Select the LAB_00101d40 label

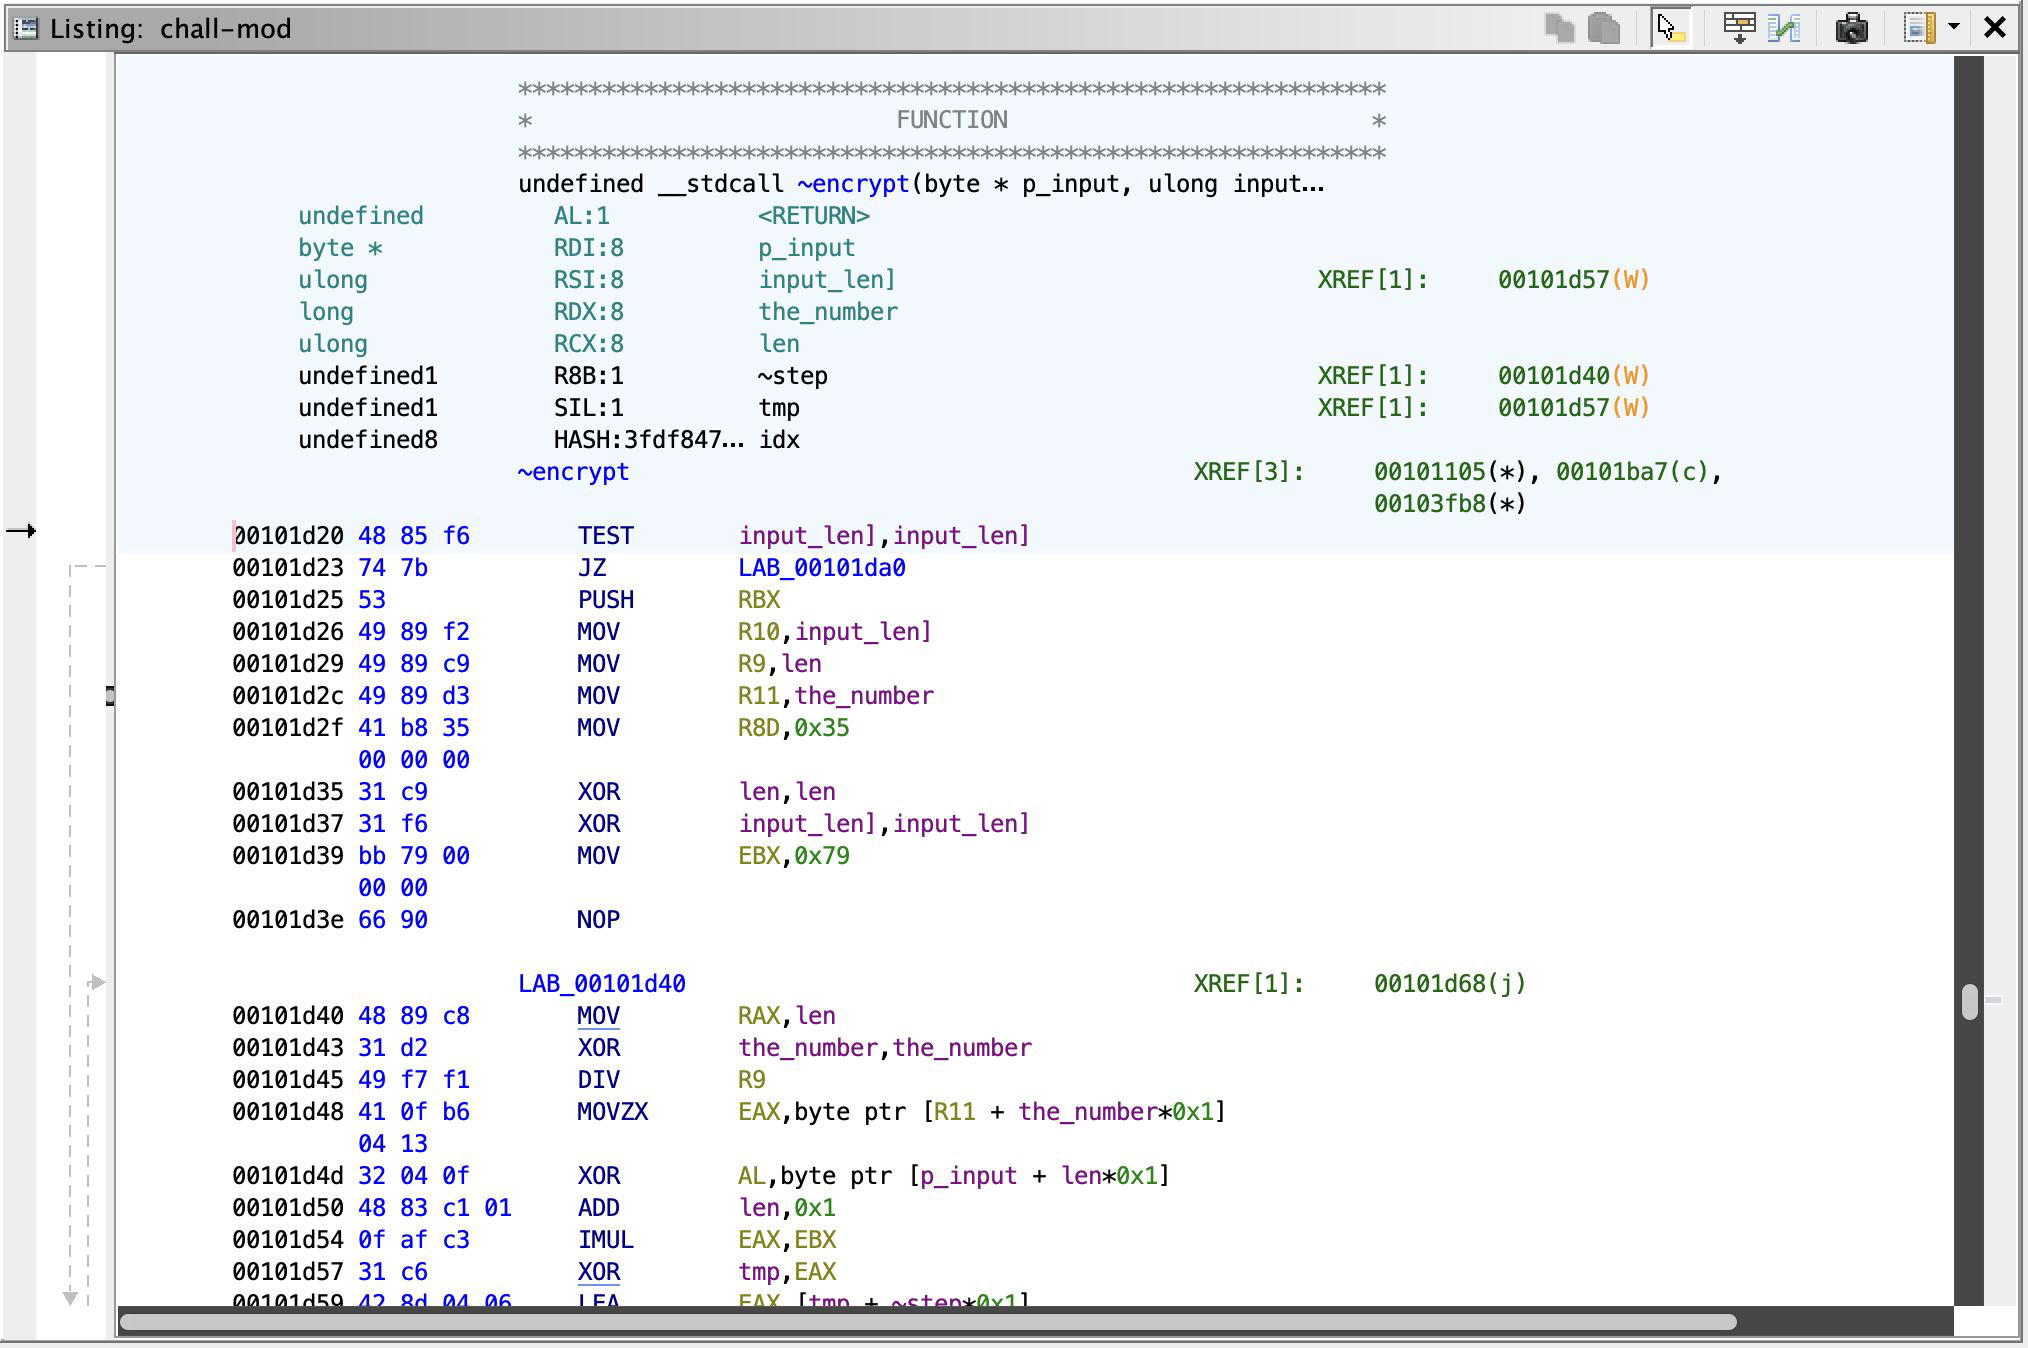601,984
